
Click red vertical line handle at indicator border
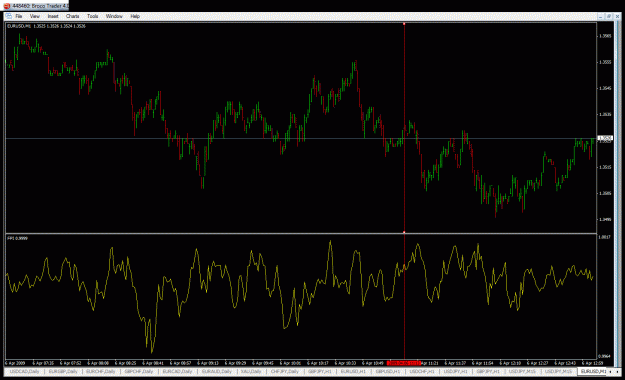click(404, 232)
